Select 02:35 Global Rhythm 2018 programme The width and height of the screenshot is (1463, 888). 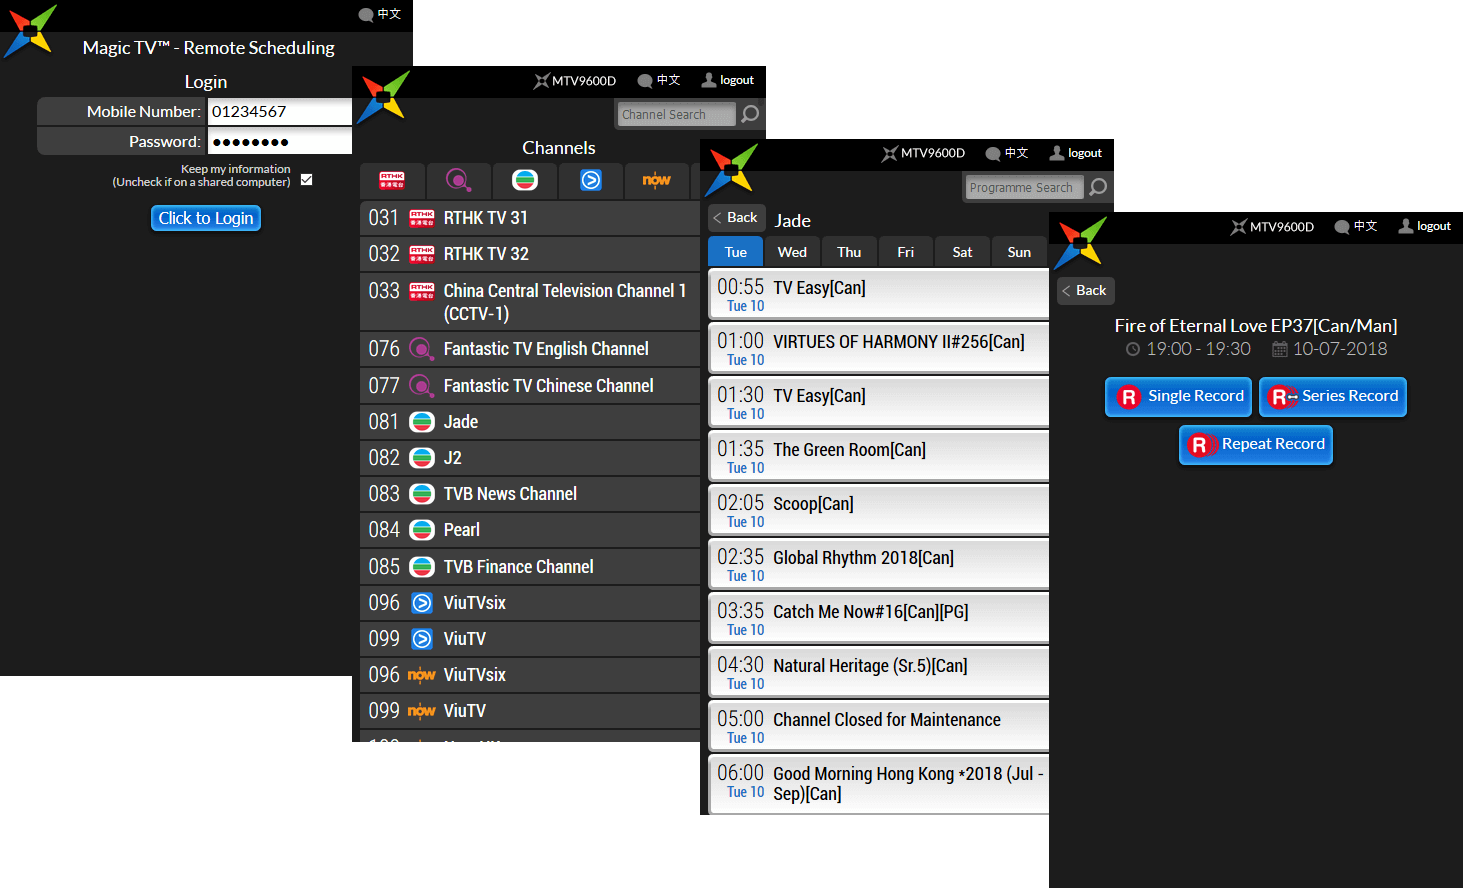click(878, 564)
